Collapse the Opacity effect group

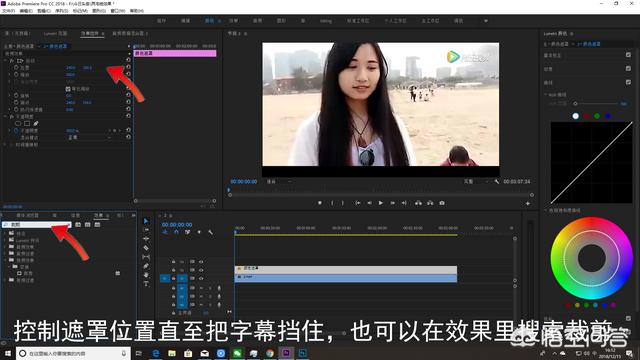coord(6,116)
